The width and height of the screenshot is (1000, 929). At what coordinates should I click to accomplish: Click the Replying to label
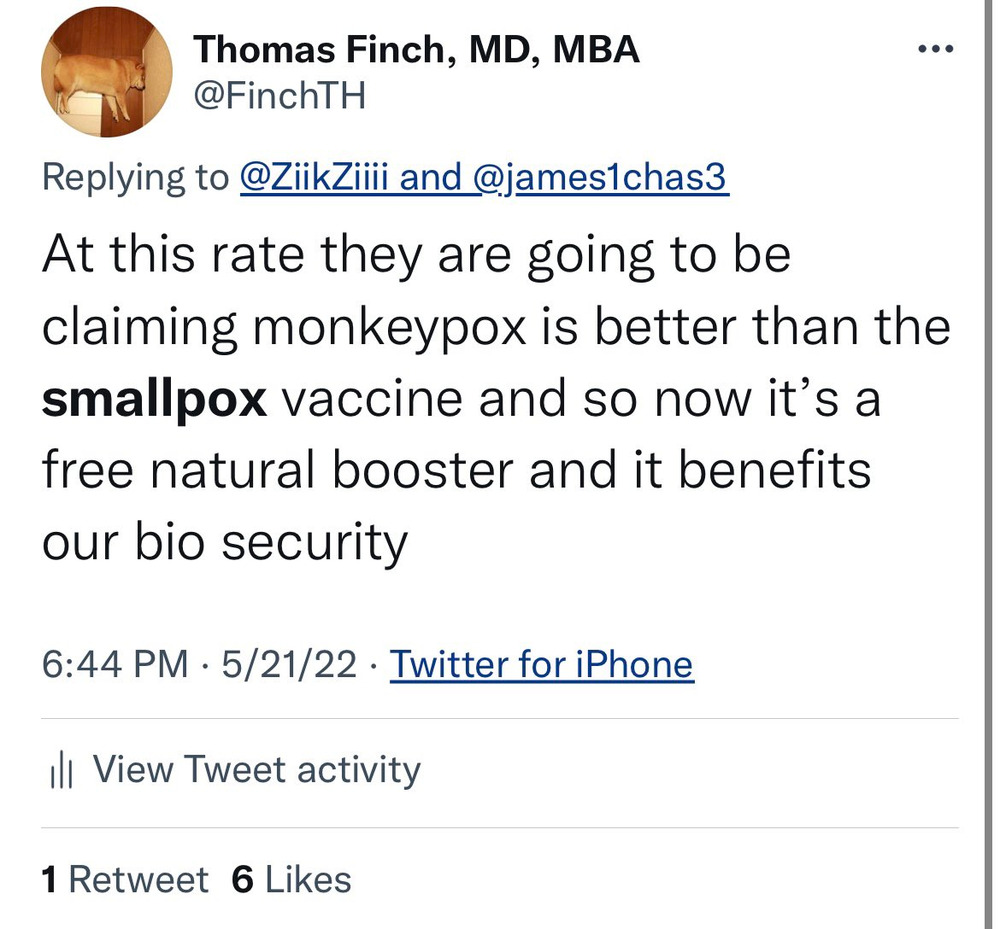point(135,177)
